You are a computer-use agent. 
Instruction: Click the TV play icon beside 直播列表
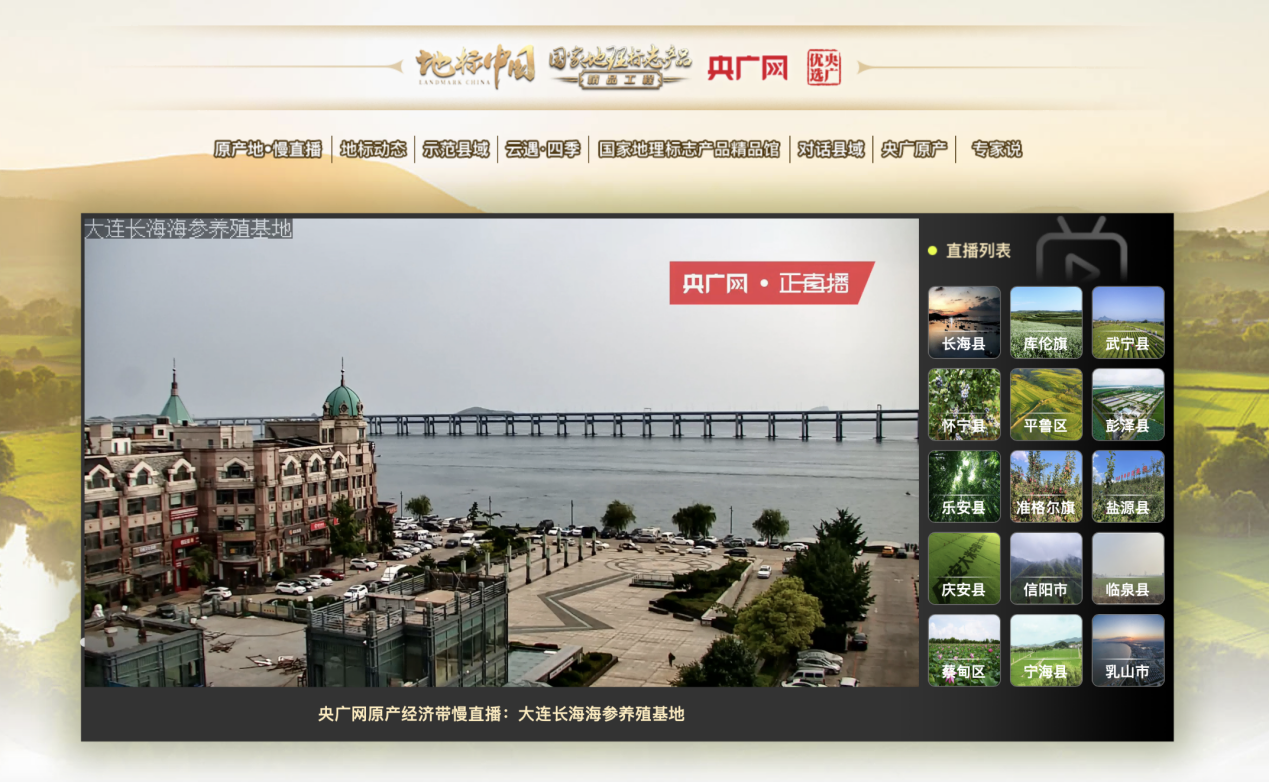point(1081,252)
